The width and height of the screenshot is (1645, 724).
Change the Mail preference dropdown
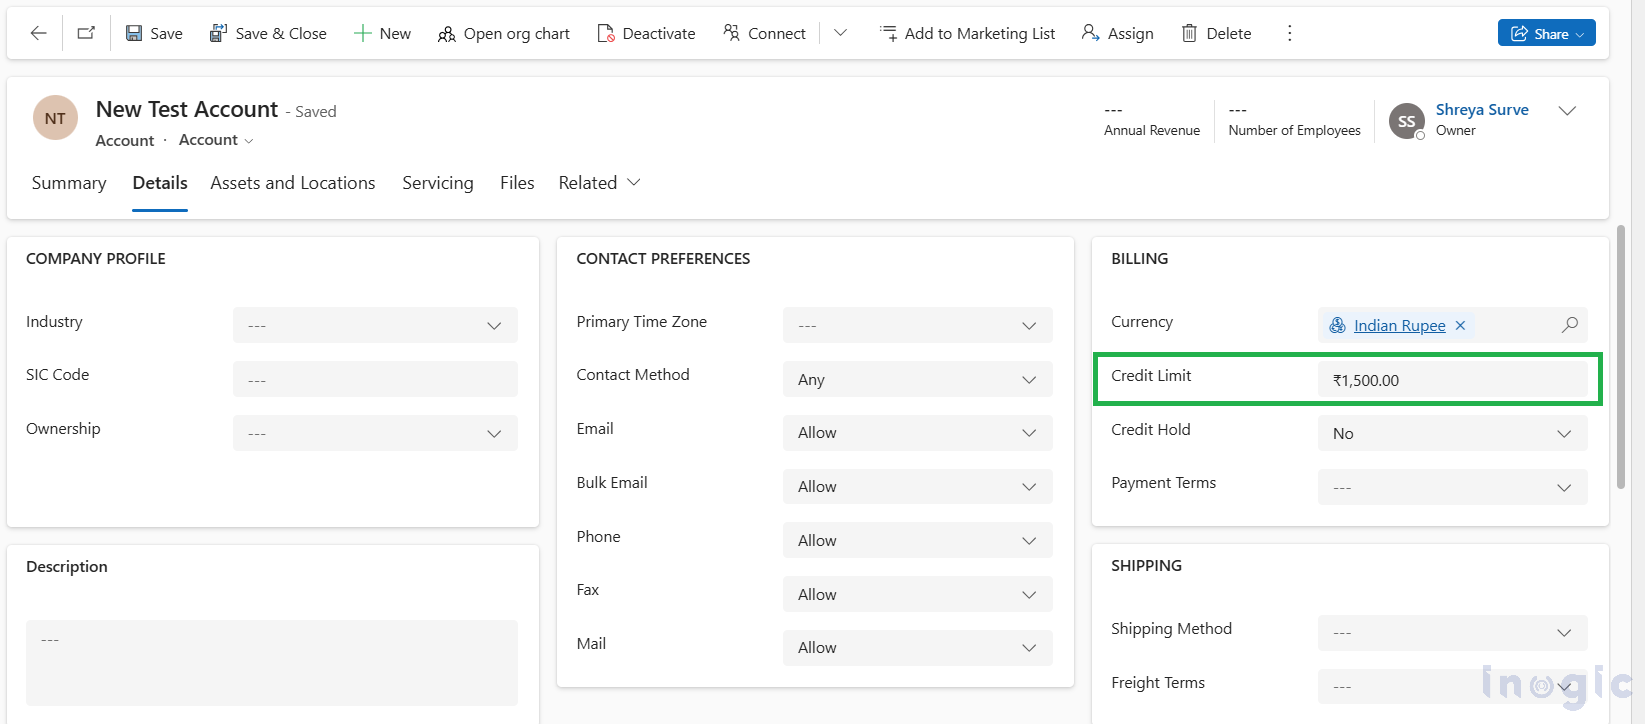pyautogui.click(x=918, y=647)
